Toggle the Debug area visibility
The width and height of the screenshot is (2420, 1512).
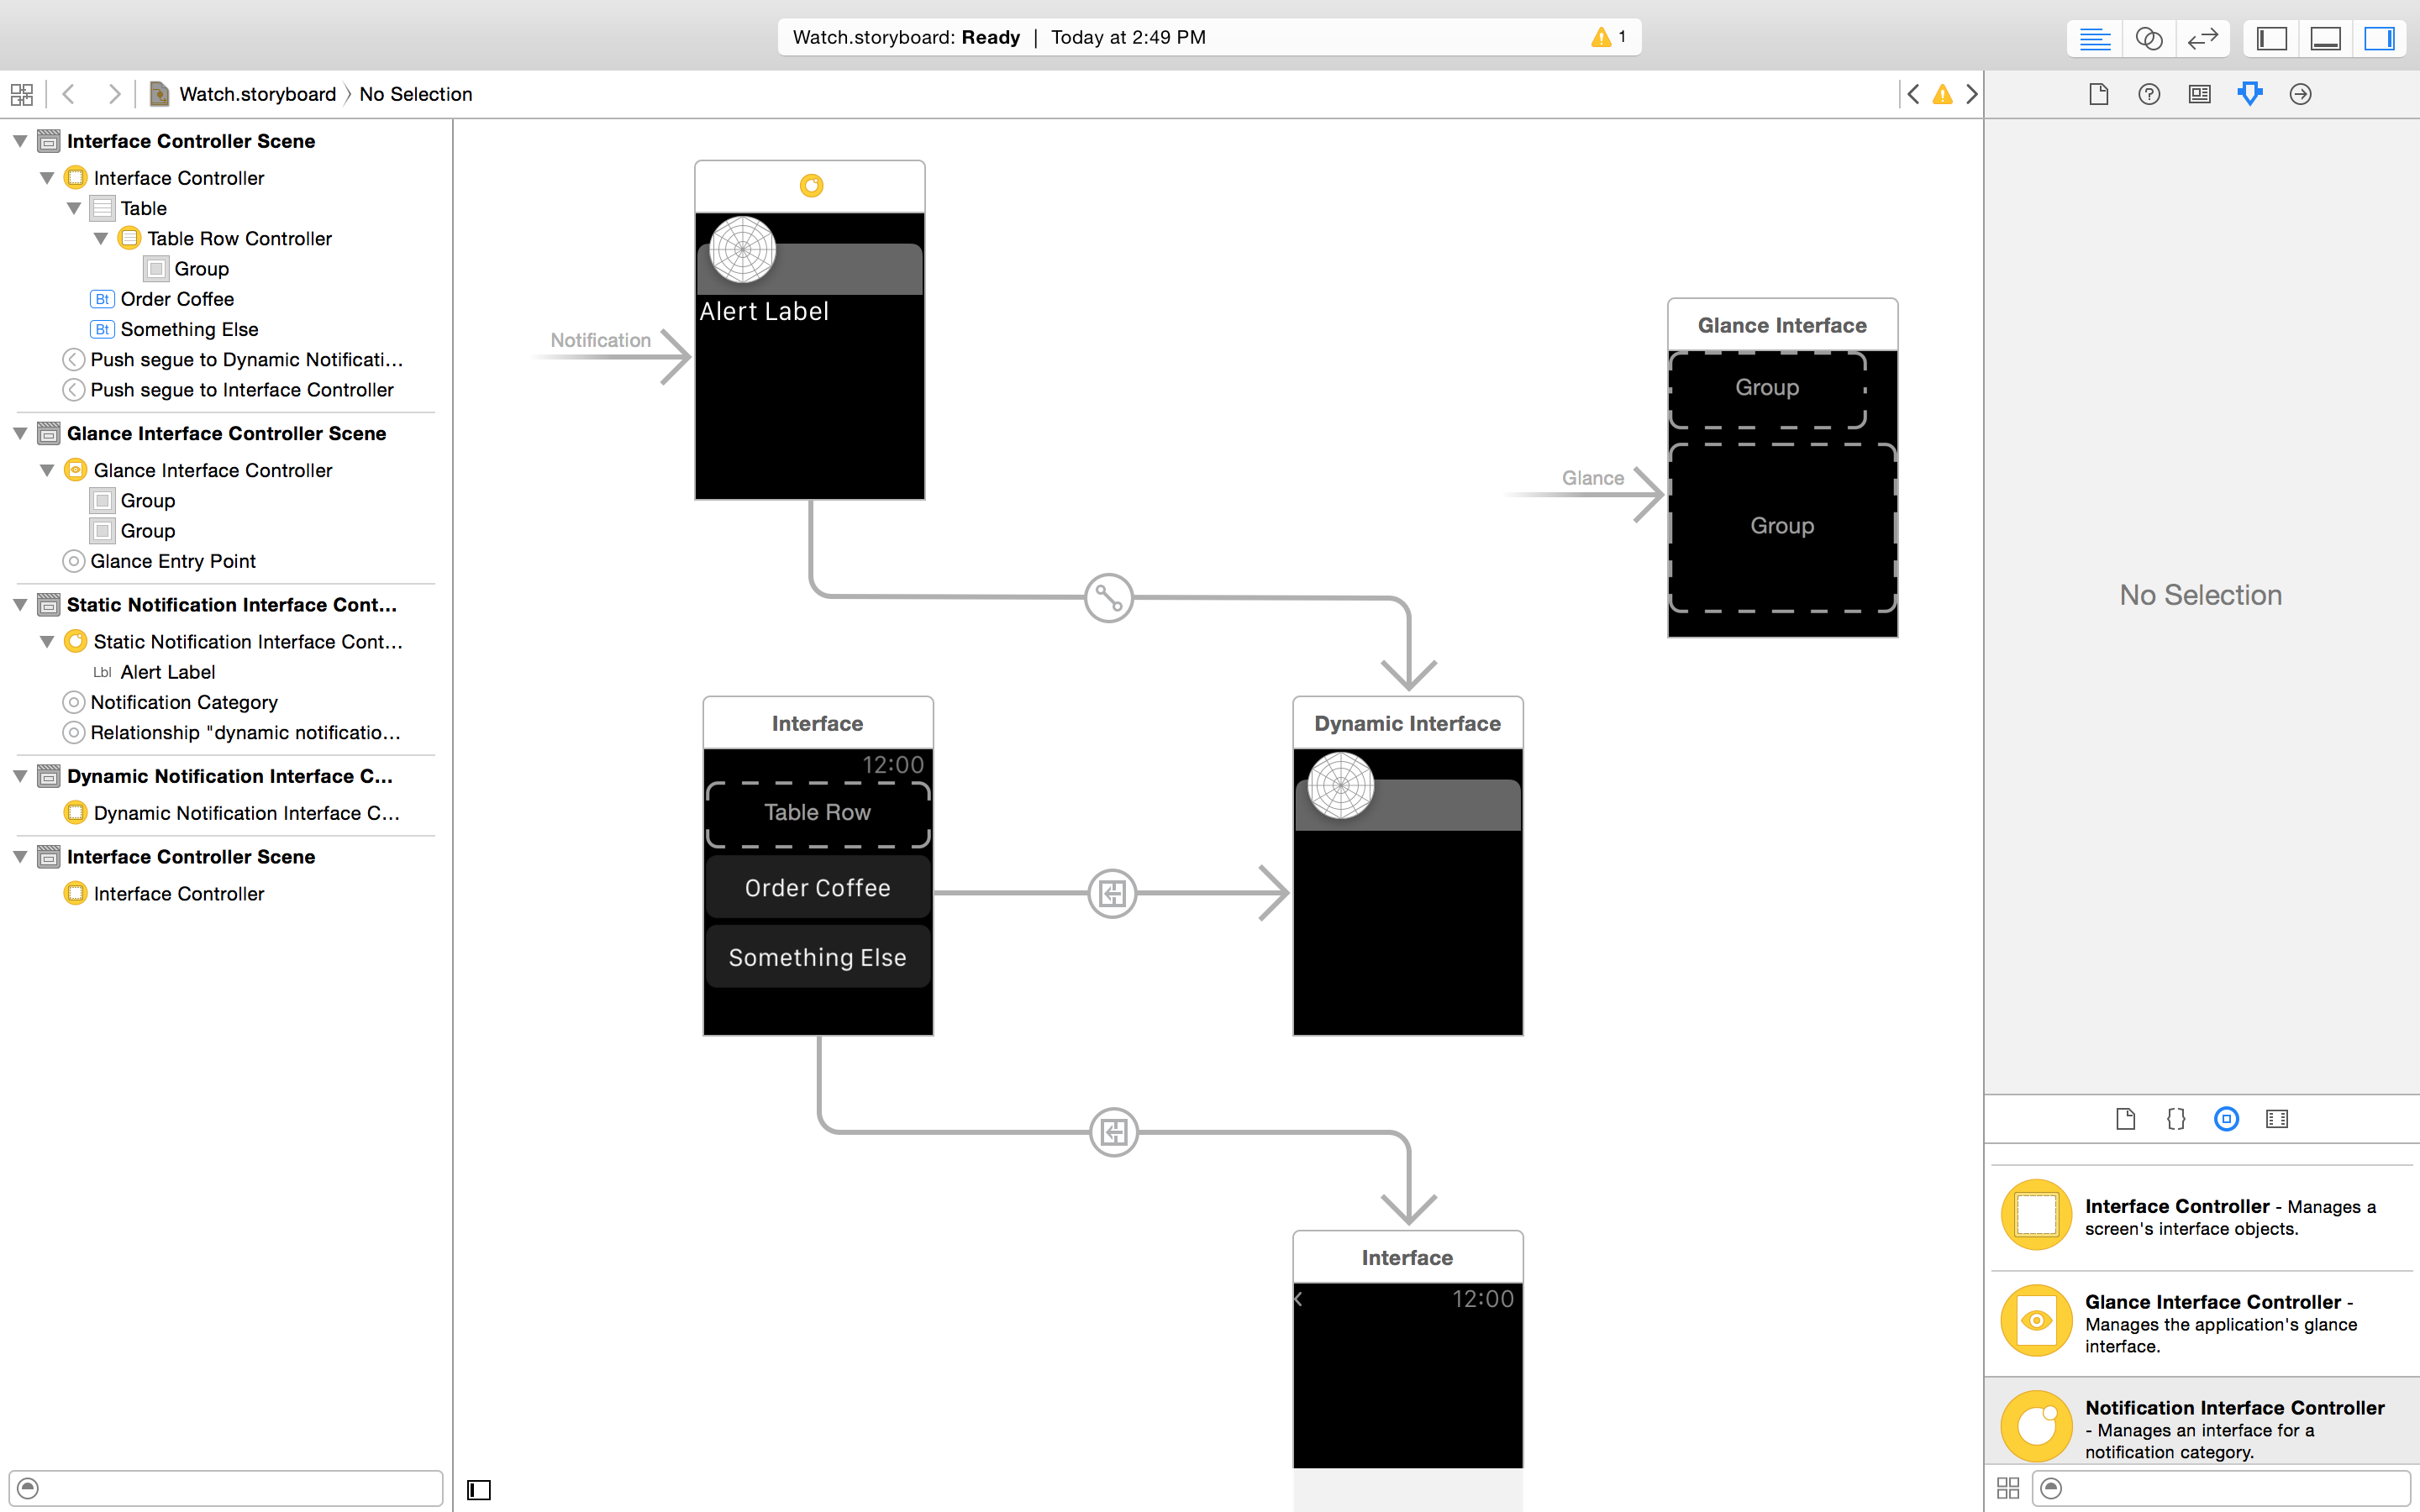2325,39
